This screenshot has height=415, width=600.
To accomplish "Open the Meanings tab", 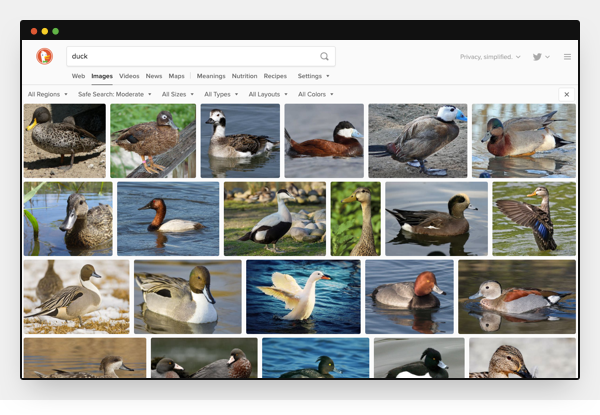I will (x=211, y=76).
